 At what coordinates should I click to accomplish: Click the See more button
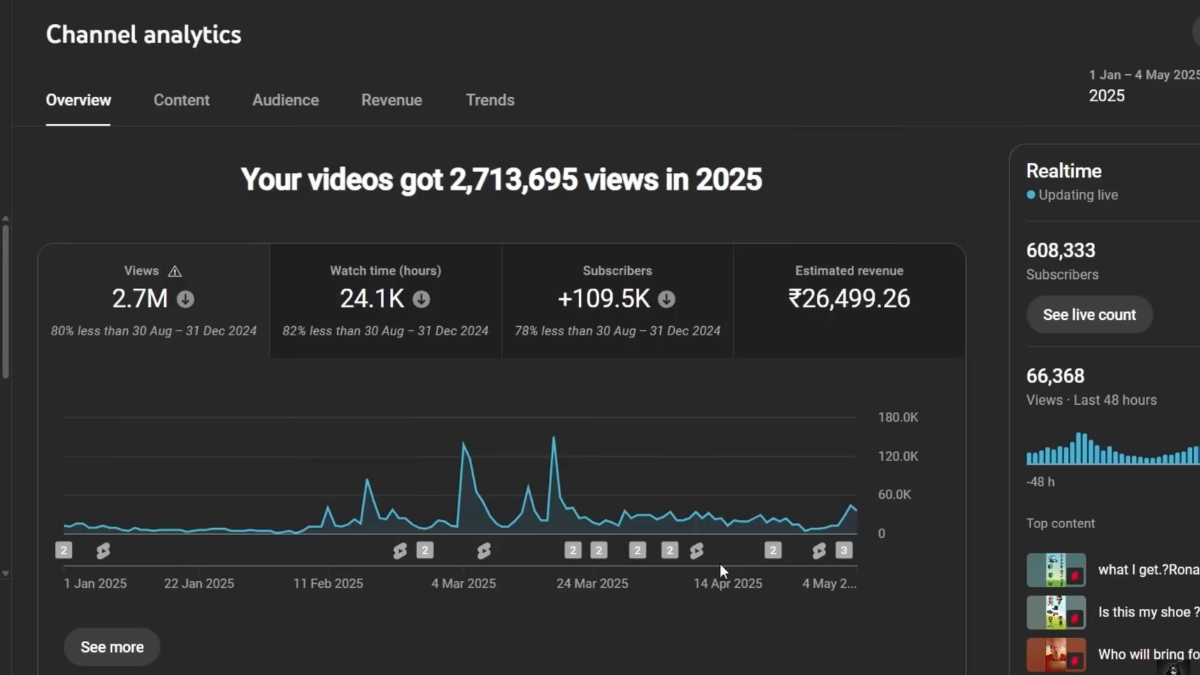tap(111, 647)
